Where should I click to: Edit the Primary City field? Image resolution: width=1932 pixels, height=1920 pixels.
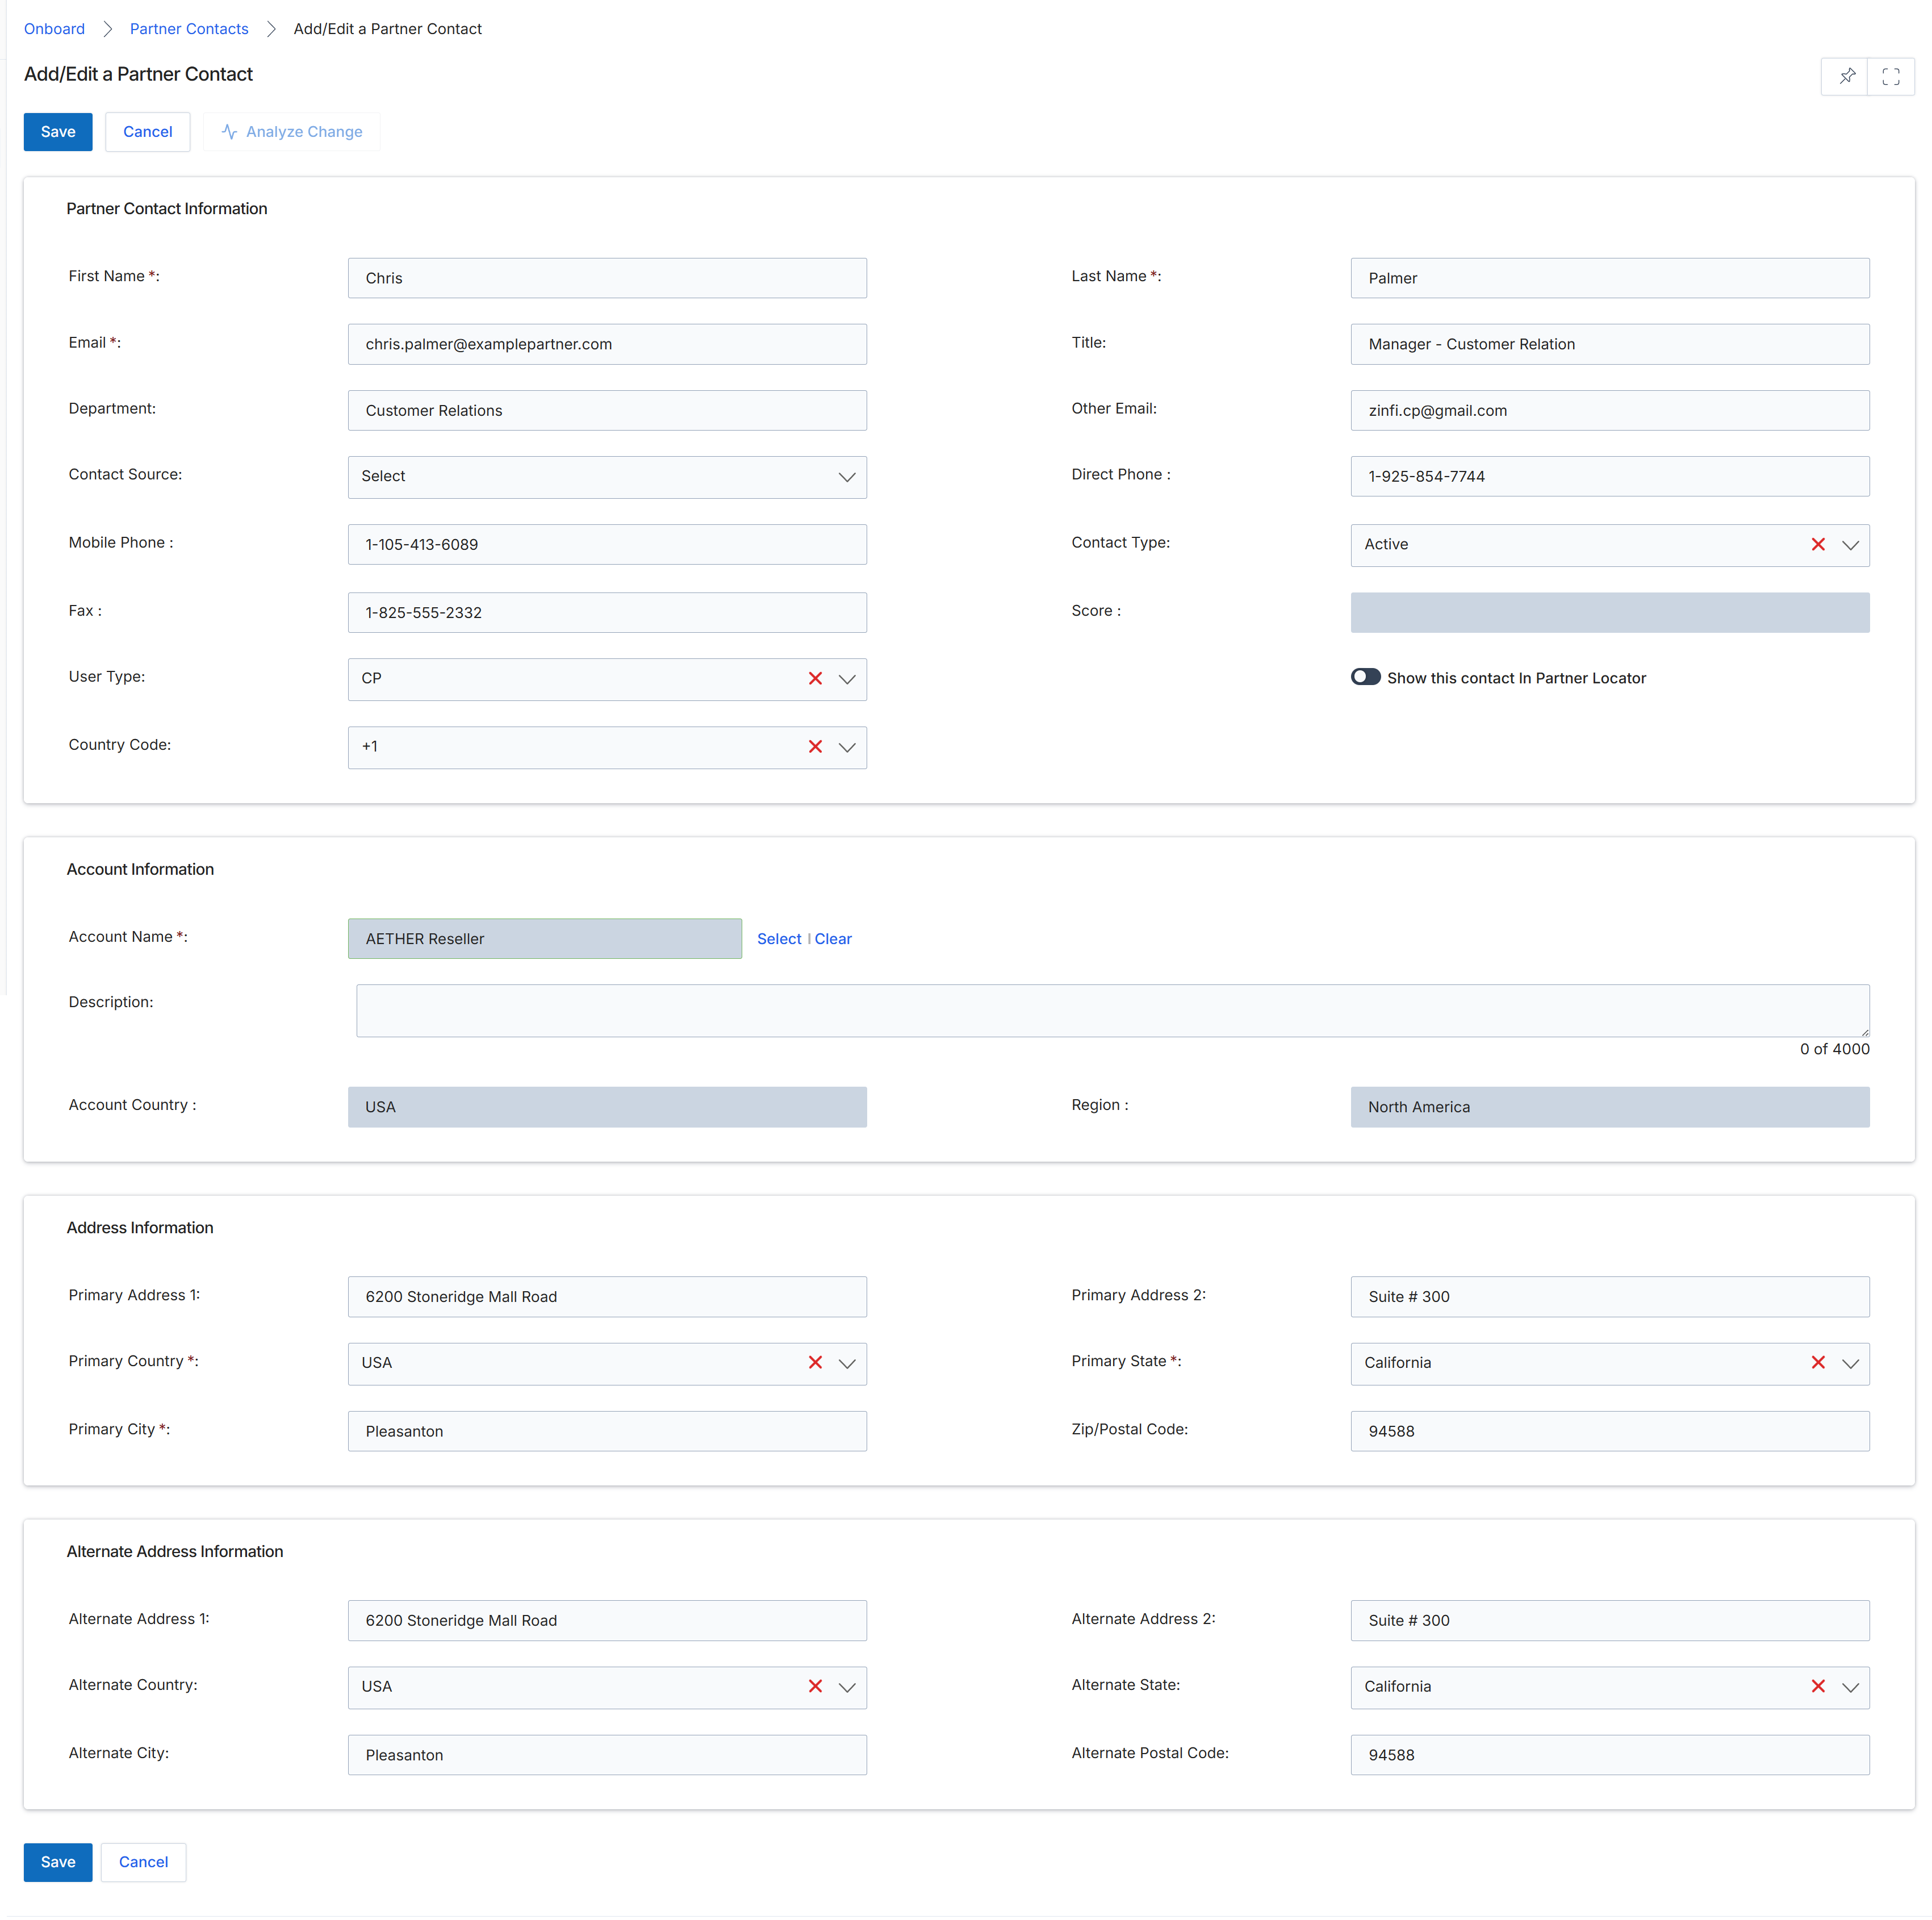click(x=607, y=1431)
